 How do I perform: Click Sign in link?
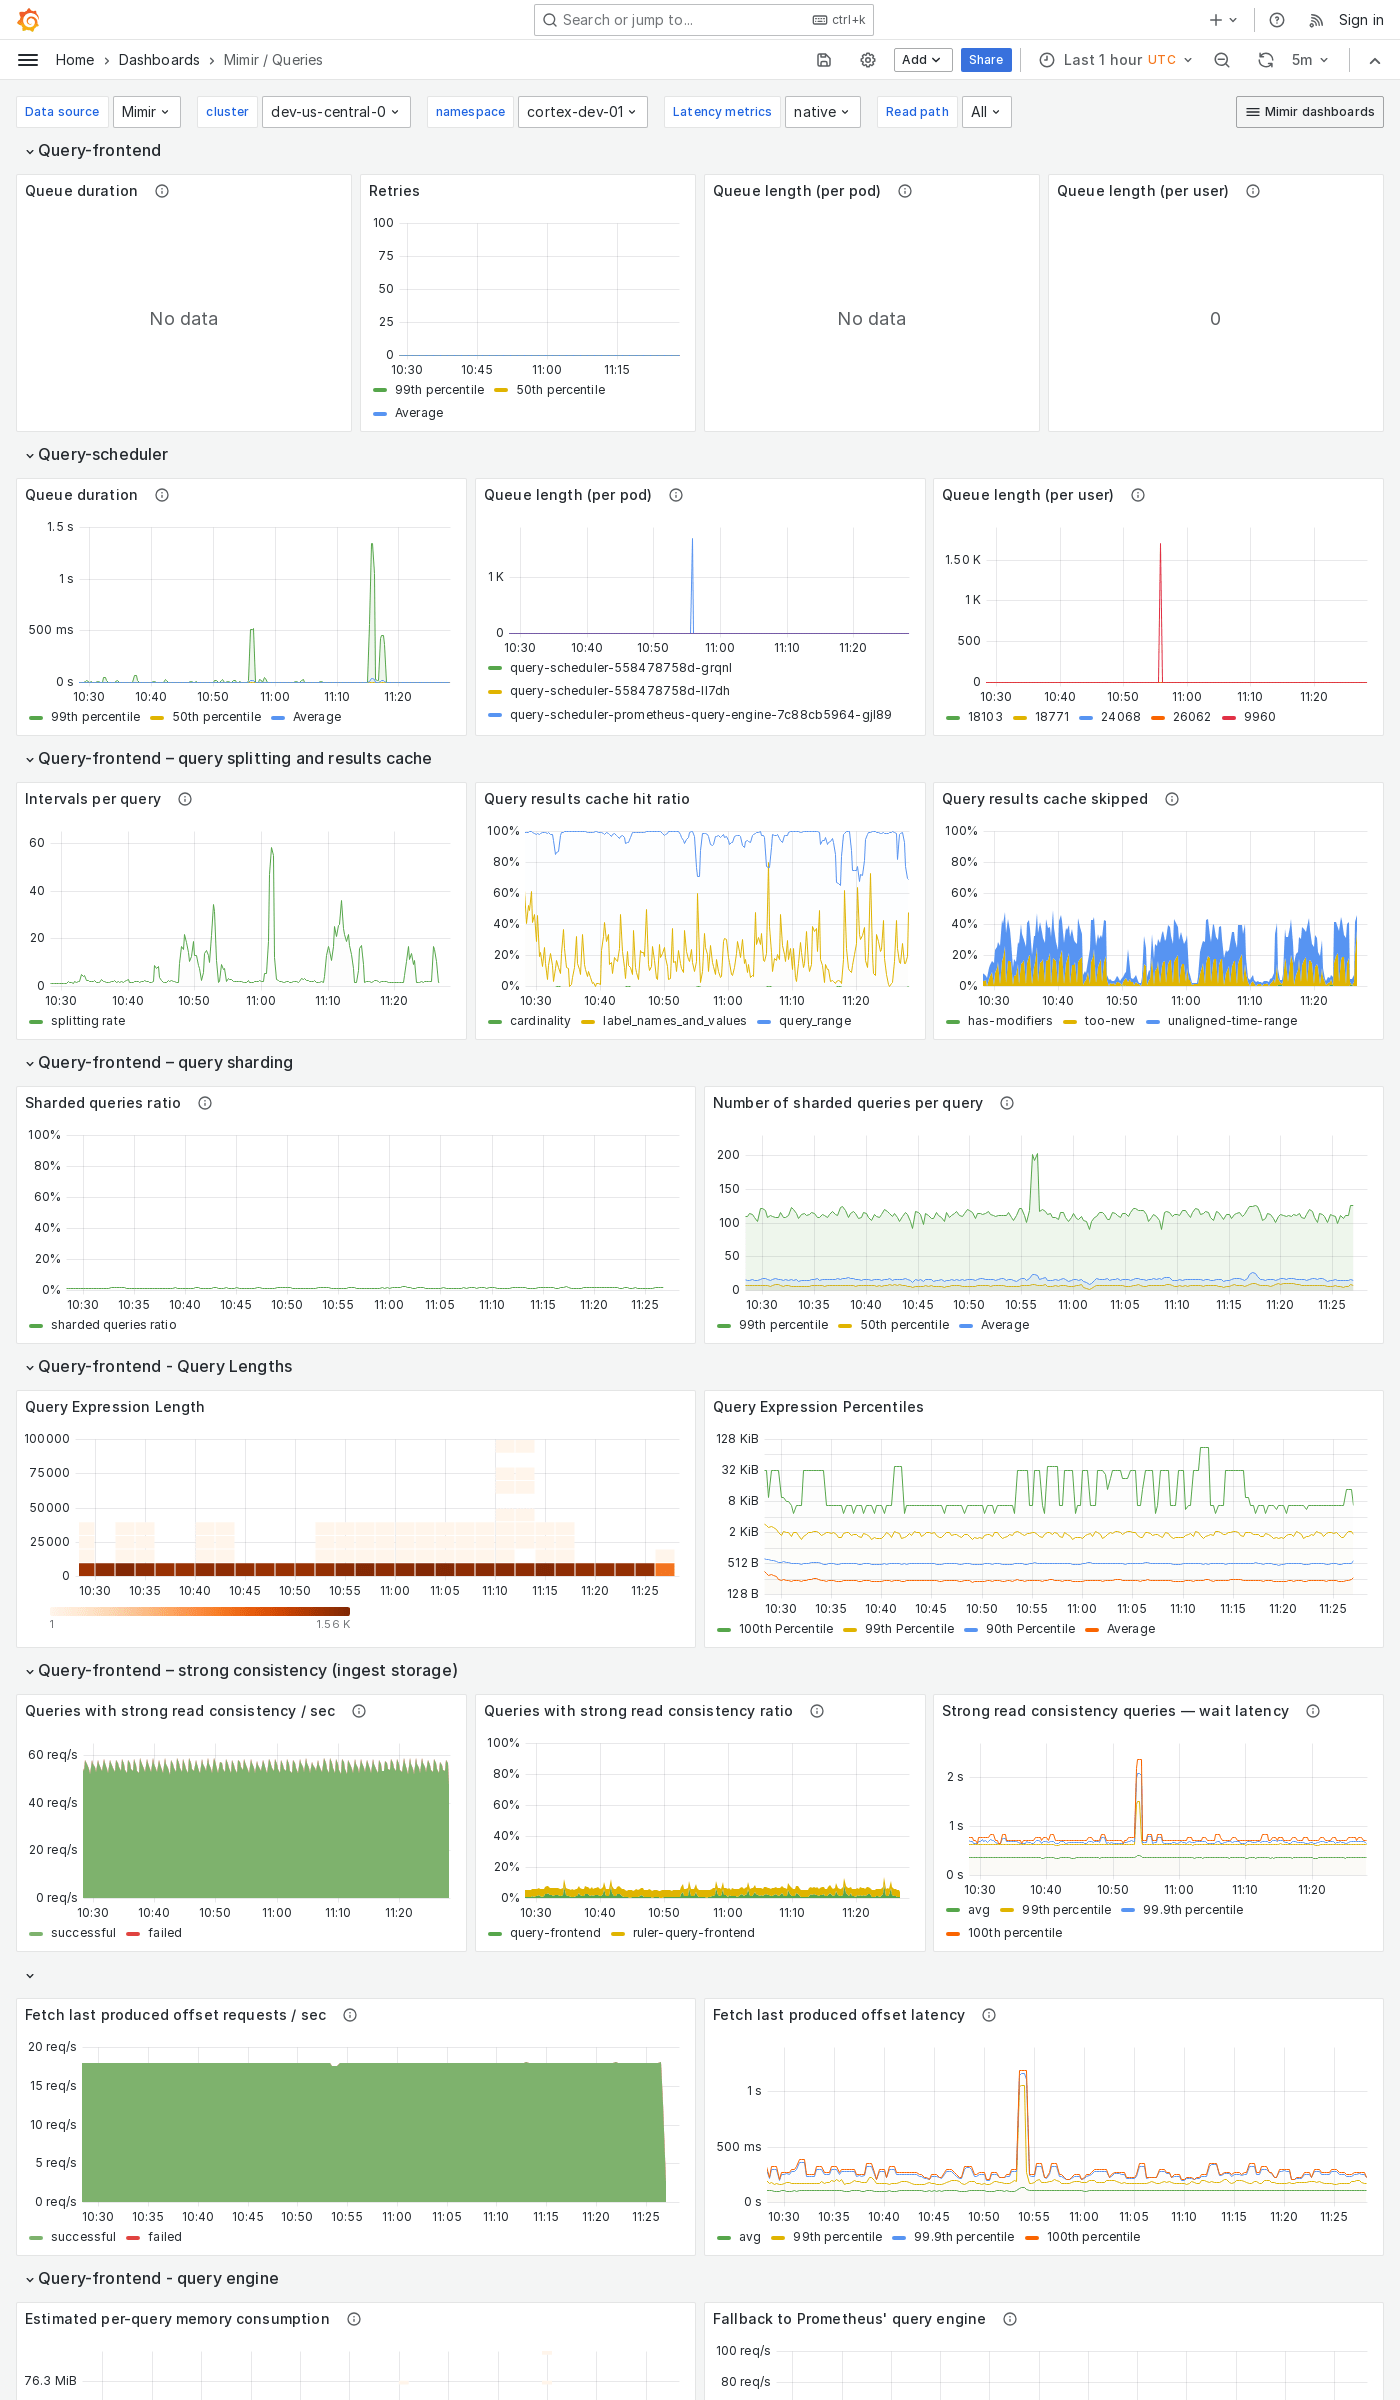1361,20
